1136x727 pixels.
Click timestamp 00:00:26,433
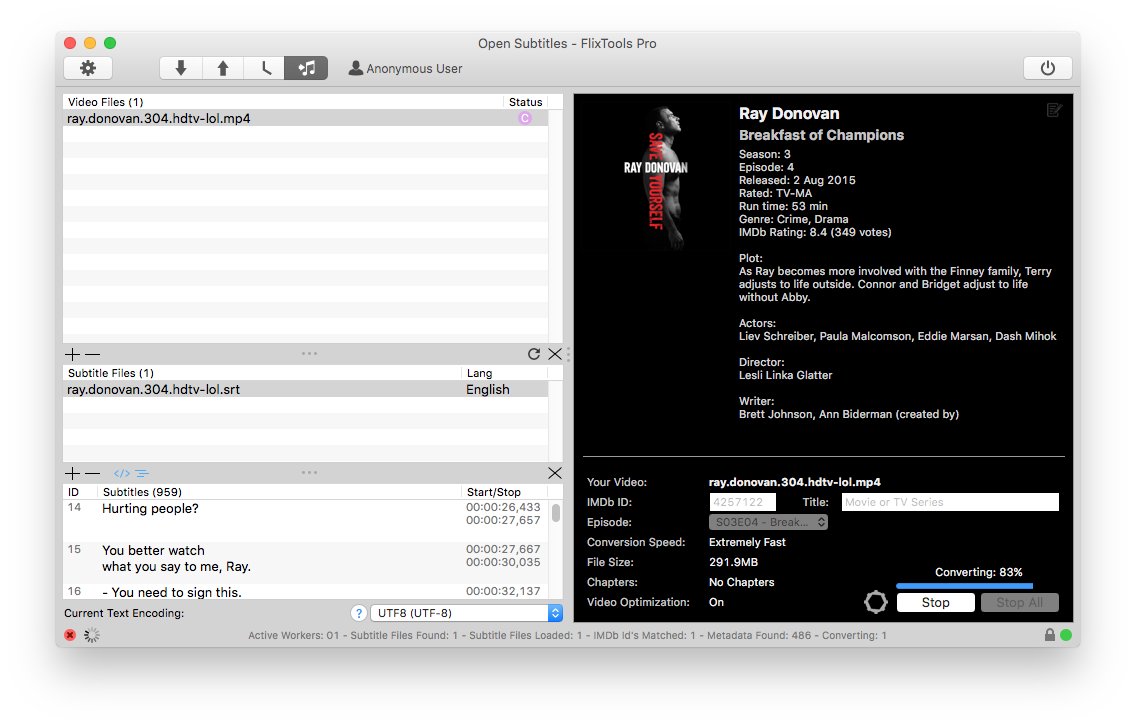point(503,507)
